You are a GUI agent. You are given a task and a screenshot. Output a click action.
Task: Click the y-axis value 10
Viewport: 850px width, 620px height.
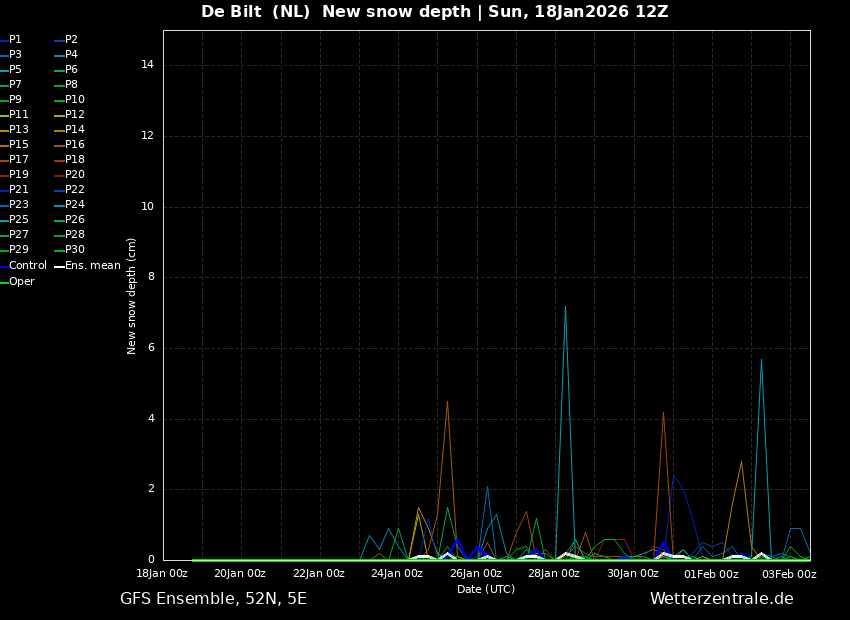(147, 206)
